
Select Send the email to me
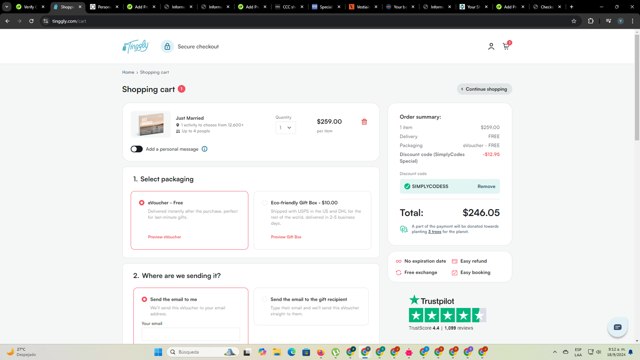point(144,299)
